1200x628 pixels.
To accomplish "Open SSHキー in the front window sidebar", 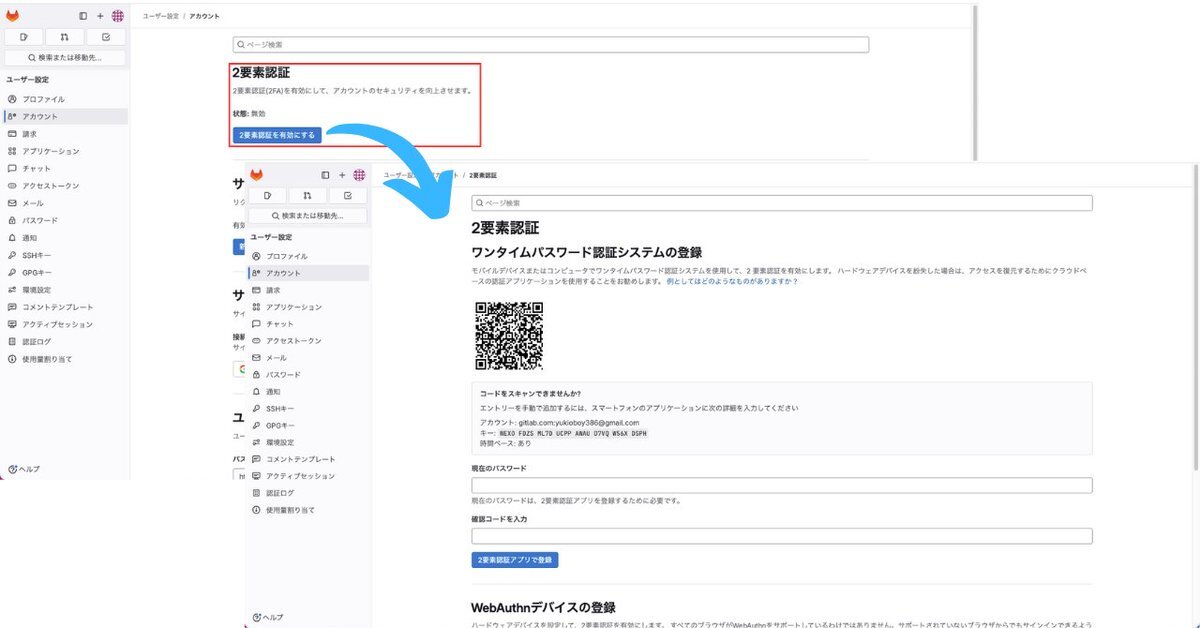I will click(x=310, y=409).
